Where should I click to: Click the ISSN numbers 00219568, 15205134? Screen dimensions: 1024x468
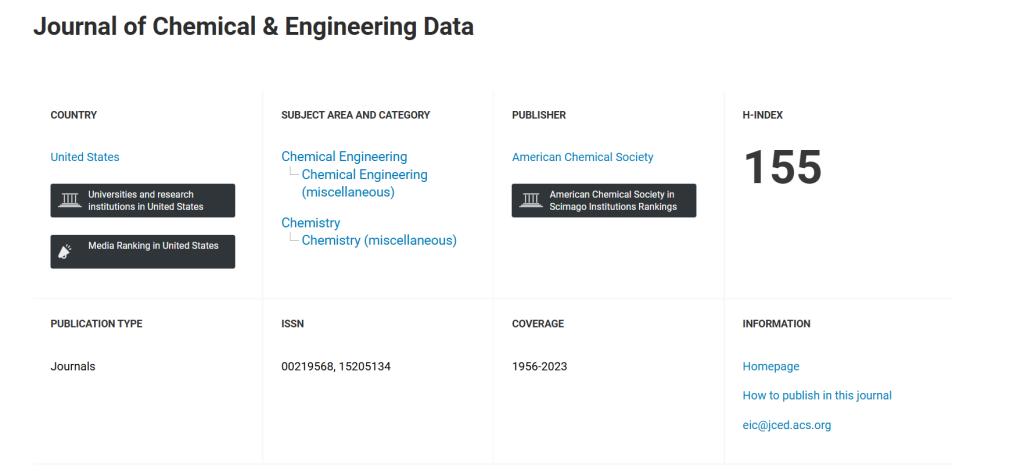click(336, 366)
